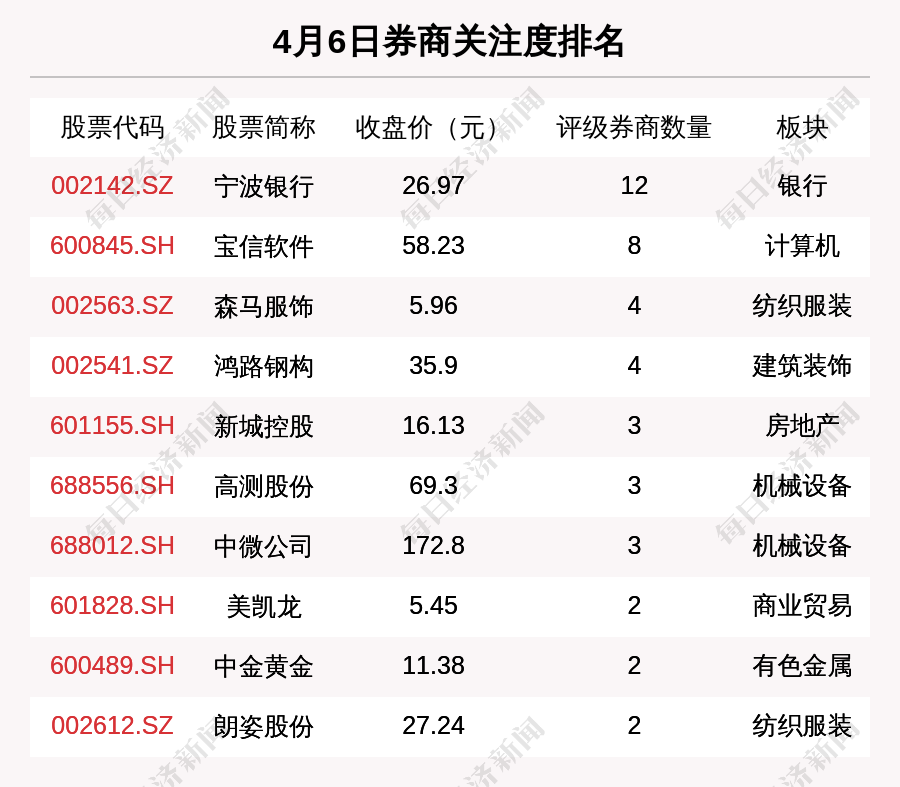This screenshot has height=787, width=900.
Task: Click the closing price 27.24
Action: pyautogui.click(x=433, y=726)
